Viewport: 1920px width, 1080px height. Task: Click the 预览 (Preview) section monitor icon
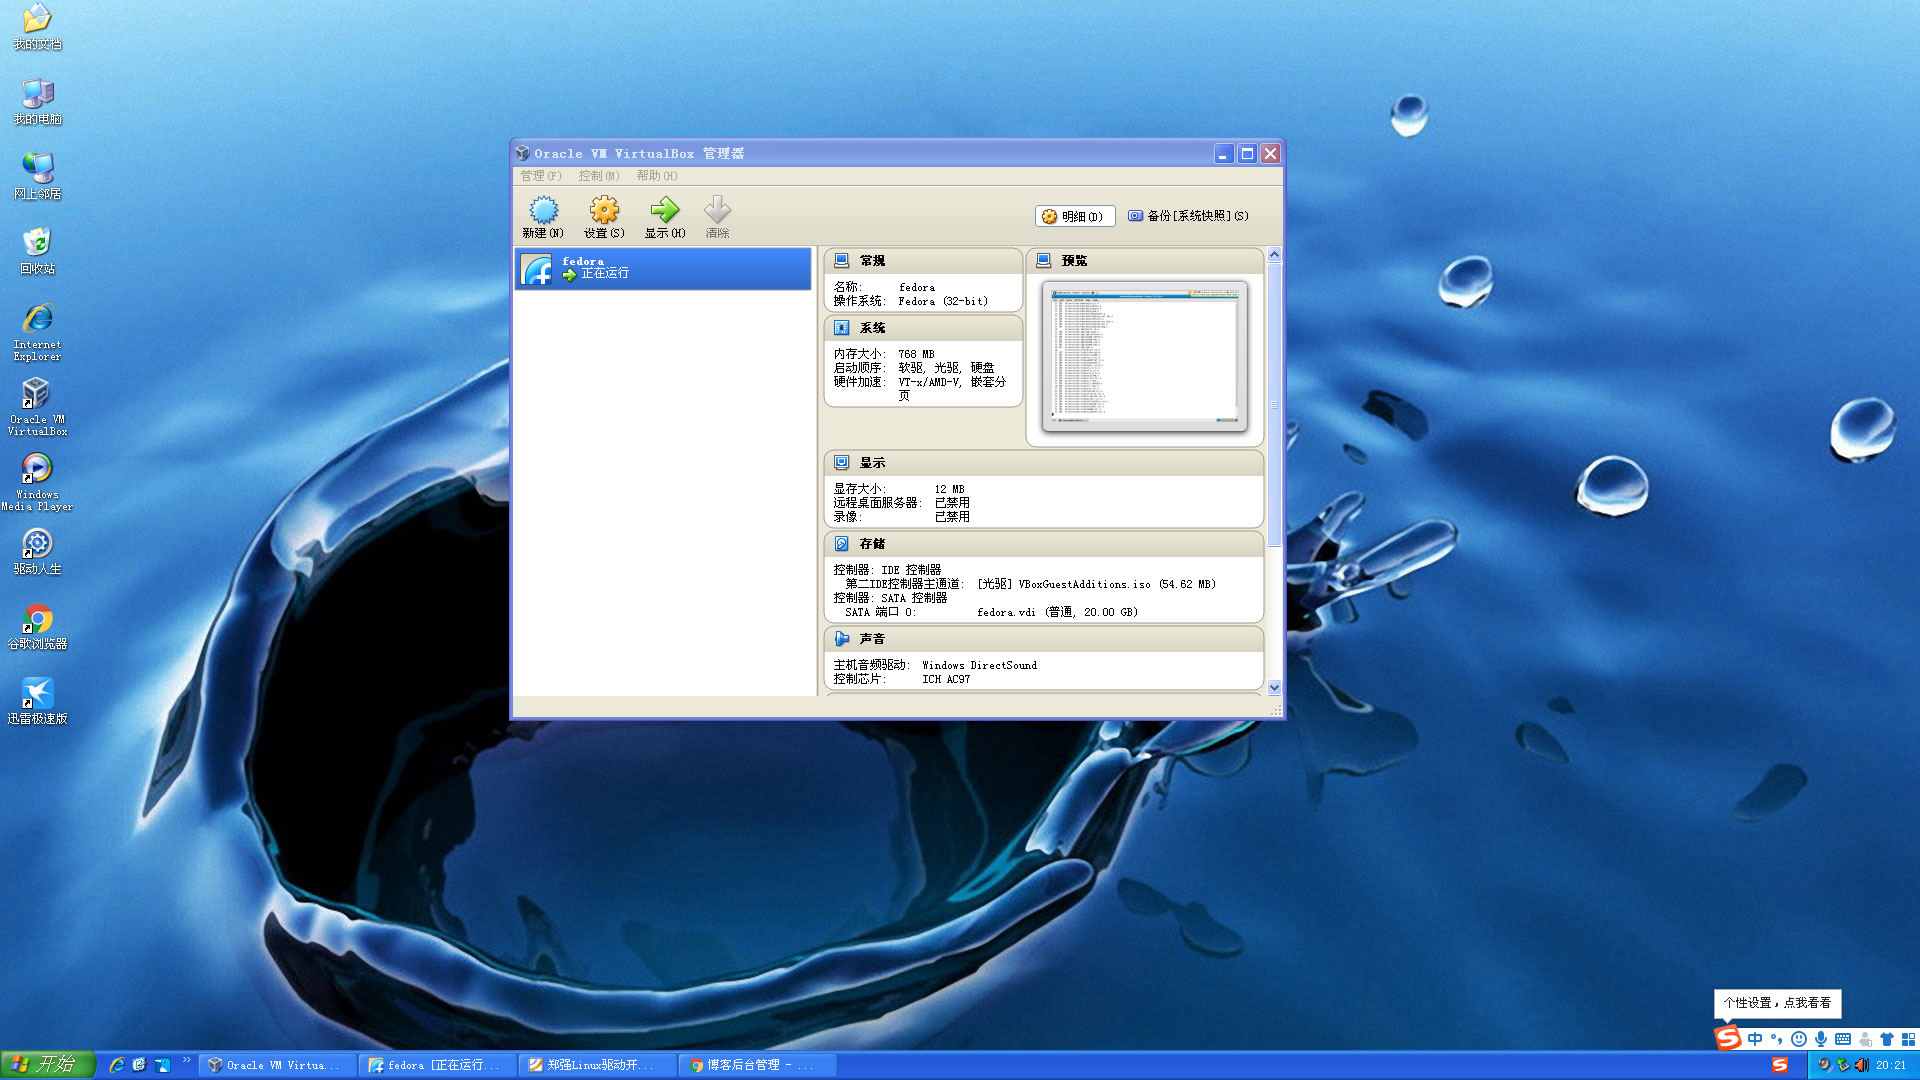(1044, 260)
